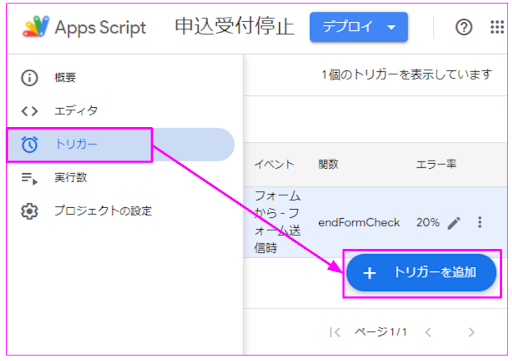Jump to the first page arrow
The height and width of the screenshot is (361, 512).
(x=335, y=332)
